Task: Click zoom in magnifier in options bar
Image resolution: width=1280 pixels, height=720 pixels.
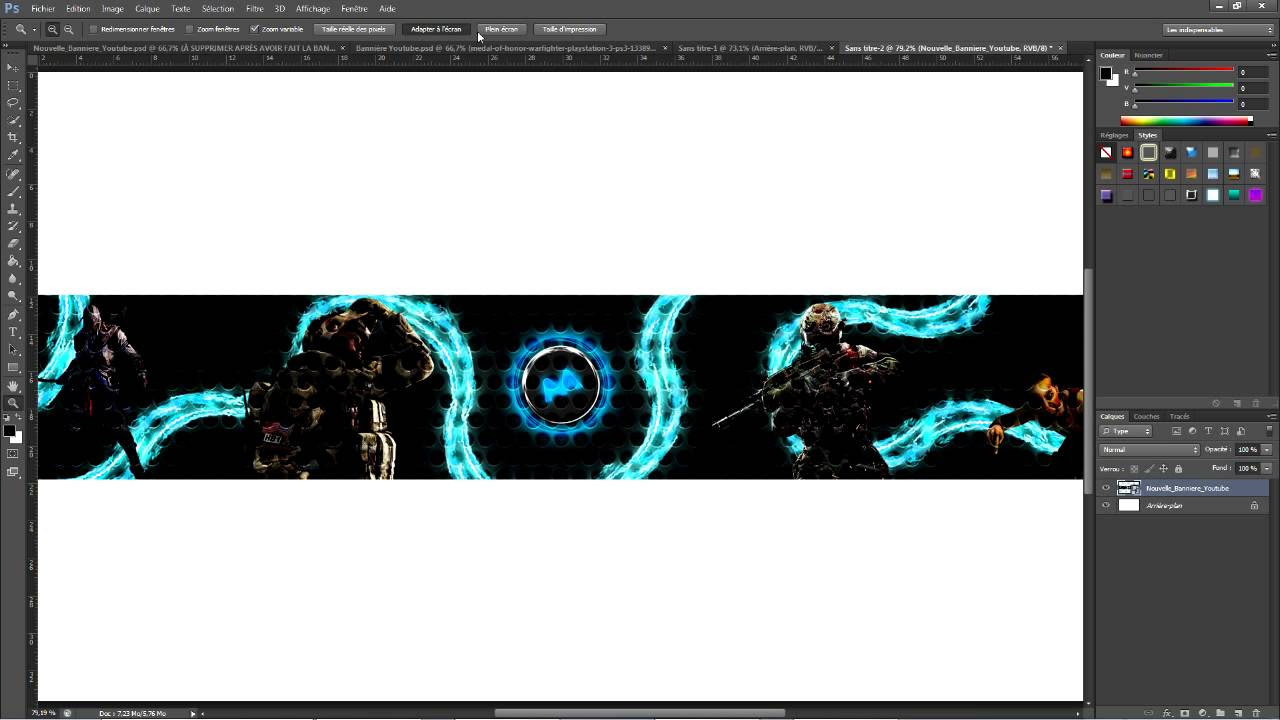Action: click(x=53, y=29)
